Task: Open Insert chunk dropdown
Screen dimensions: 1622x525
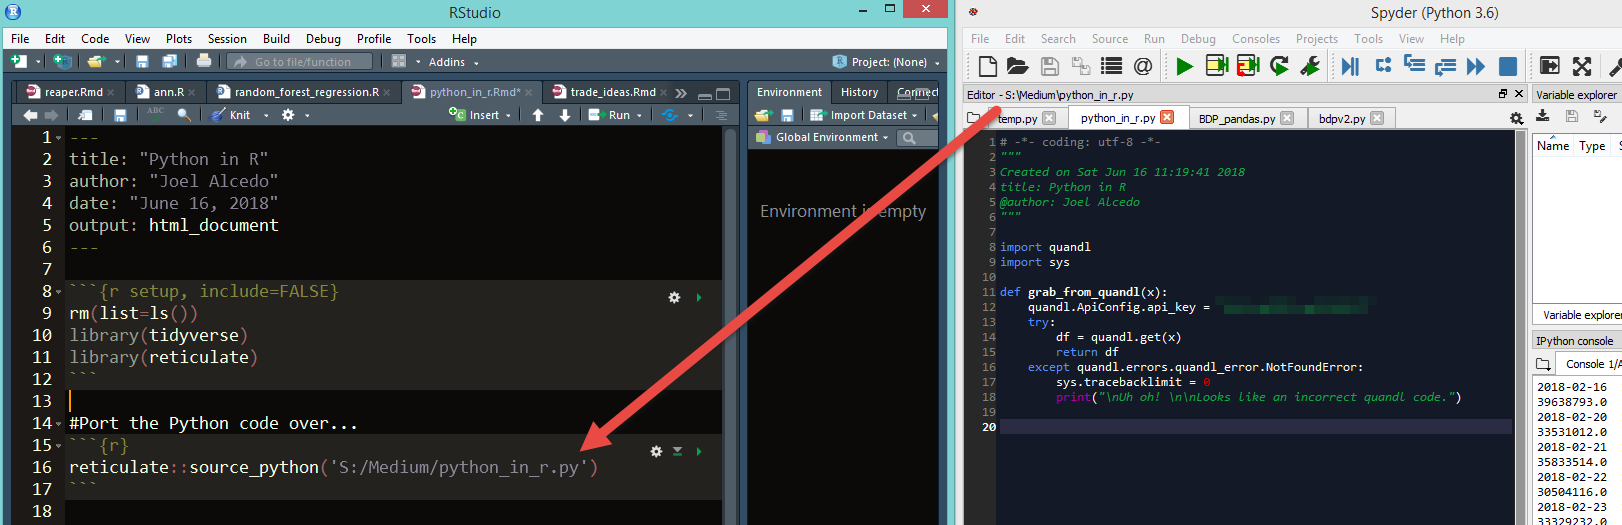Action: click(482, 115)
